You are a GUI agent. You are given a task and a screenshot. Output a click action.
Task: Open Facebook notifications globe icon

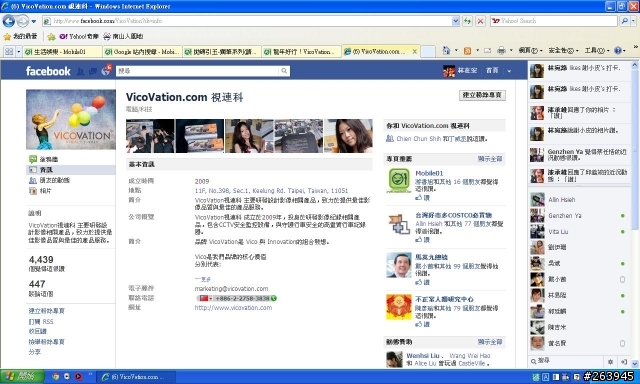tap(106, 71)
